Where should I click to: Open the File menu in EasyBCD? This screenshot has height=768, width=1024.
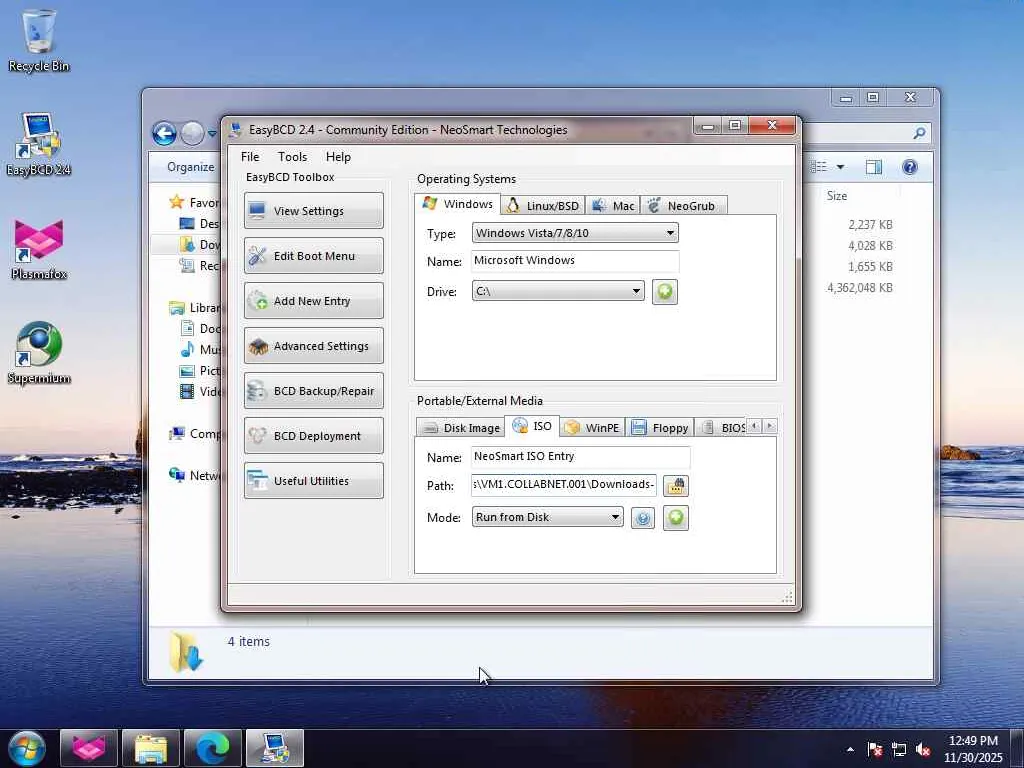249,157
